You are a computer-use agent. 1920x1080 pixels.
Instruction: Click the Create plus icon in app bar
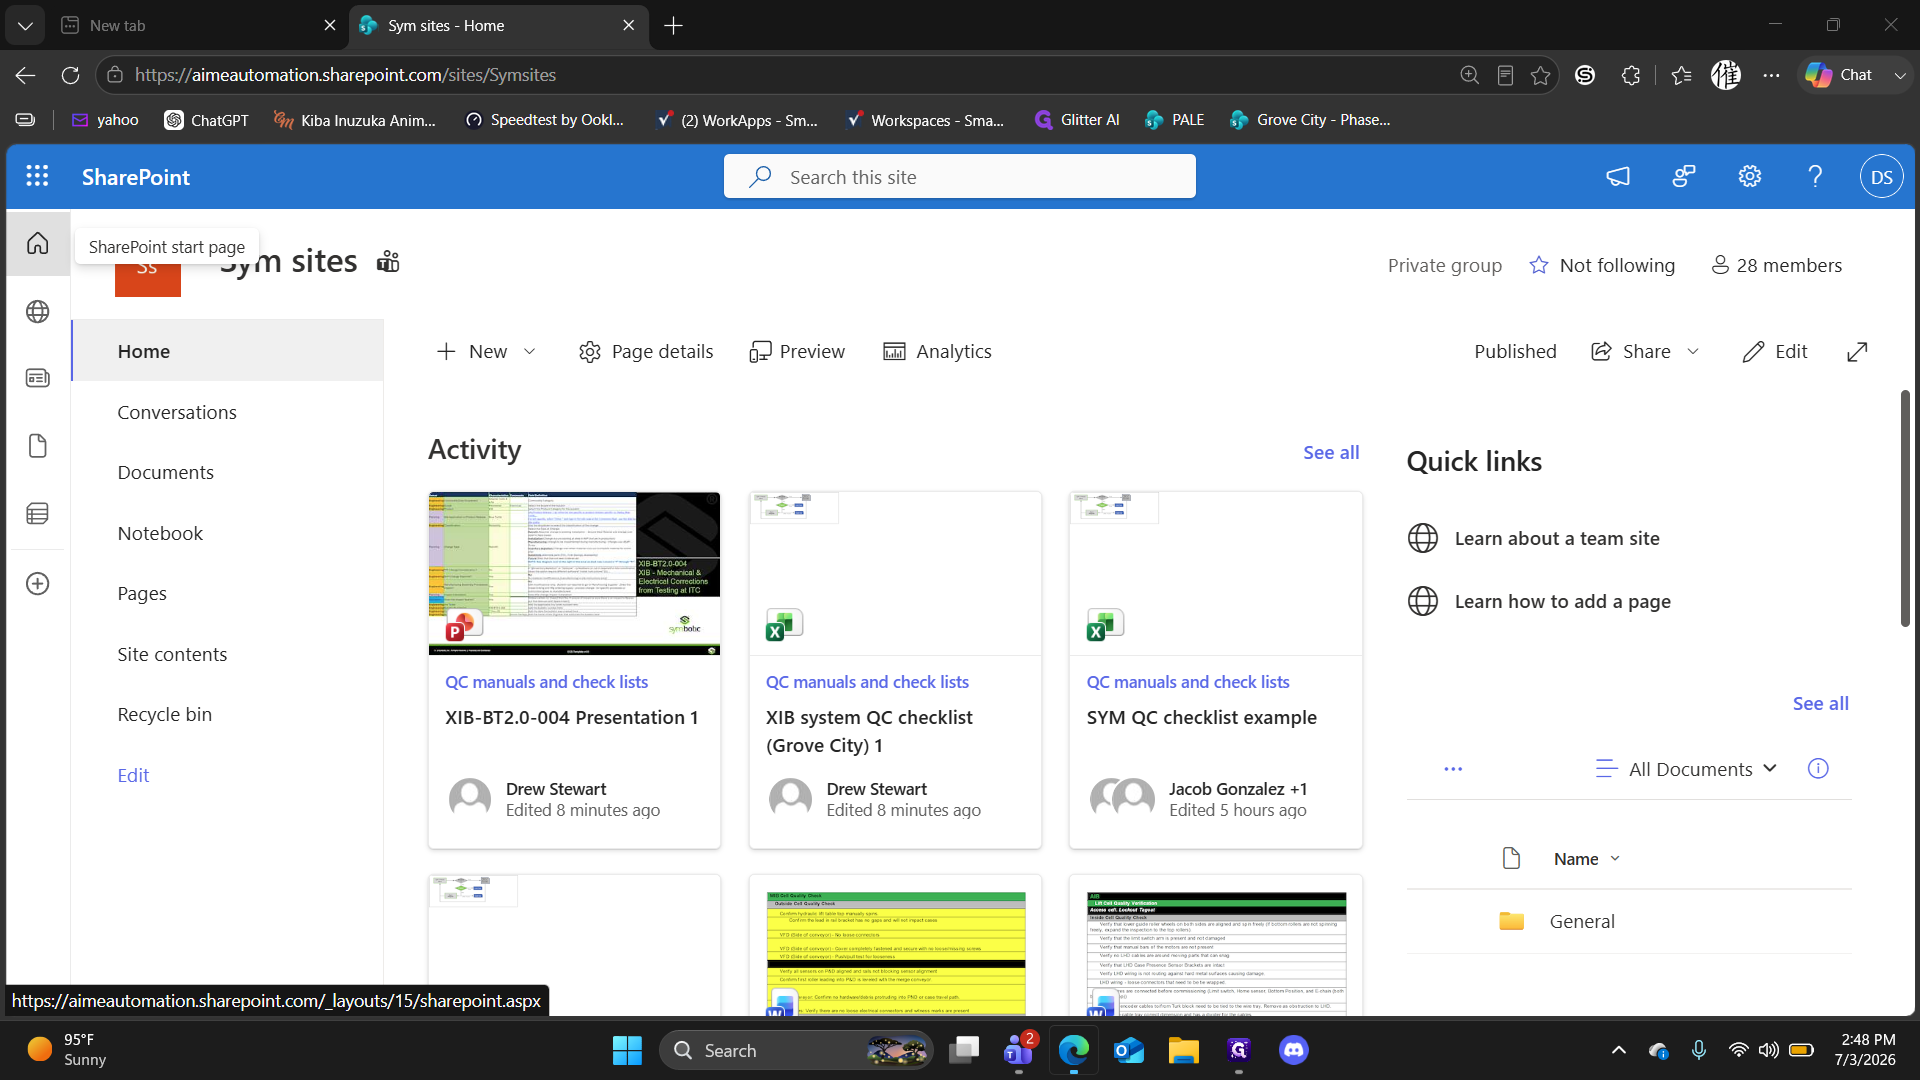[38, 584]
